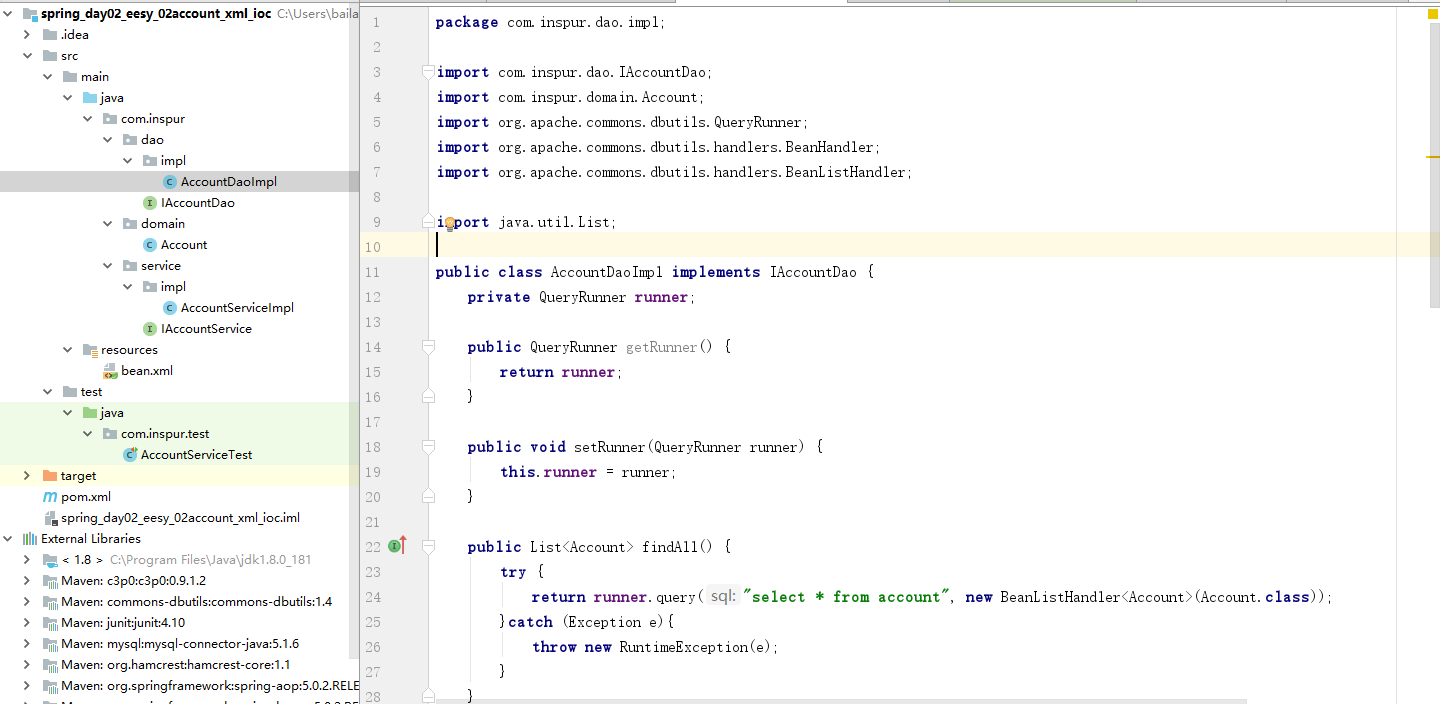1440x704 pixels.
Task: Click the implements gutter icon on line 22
Action: tap(397, 545)
